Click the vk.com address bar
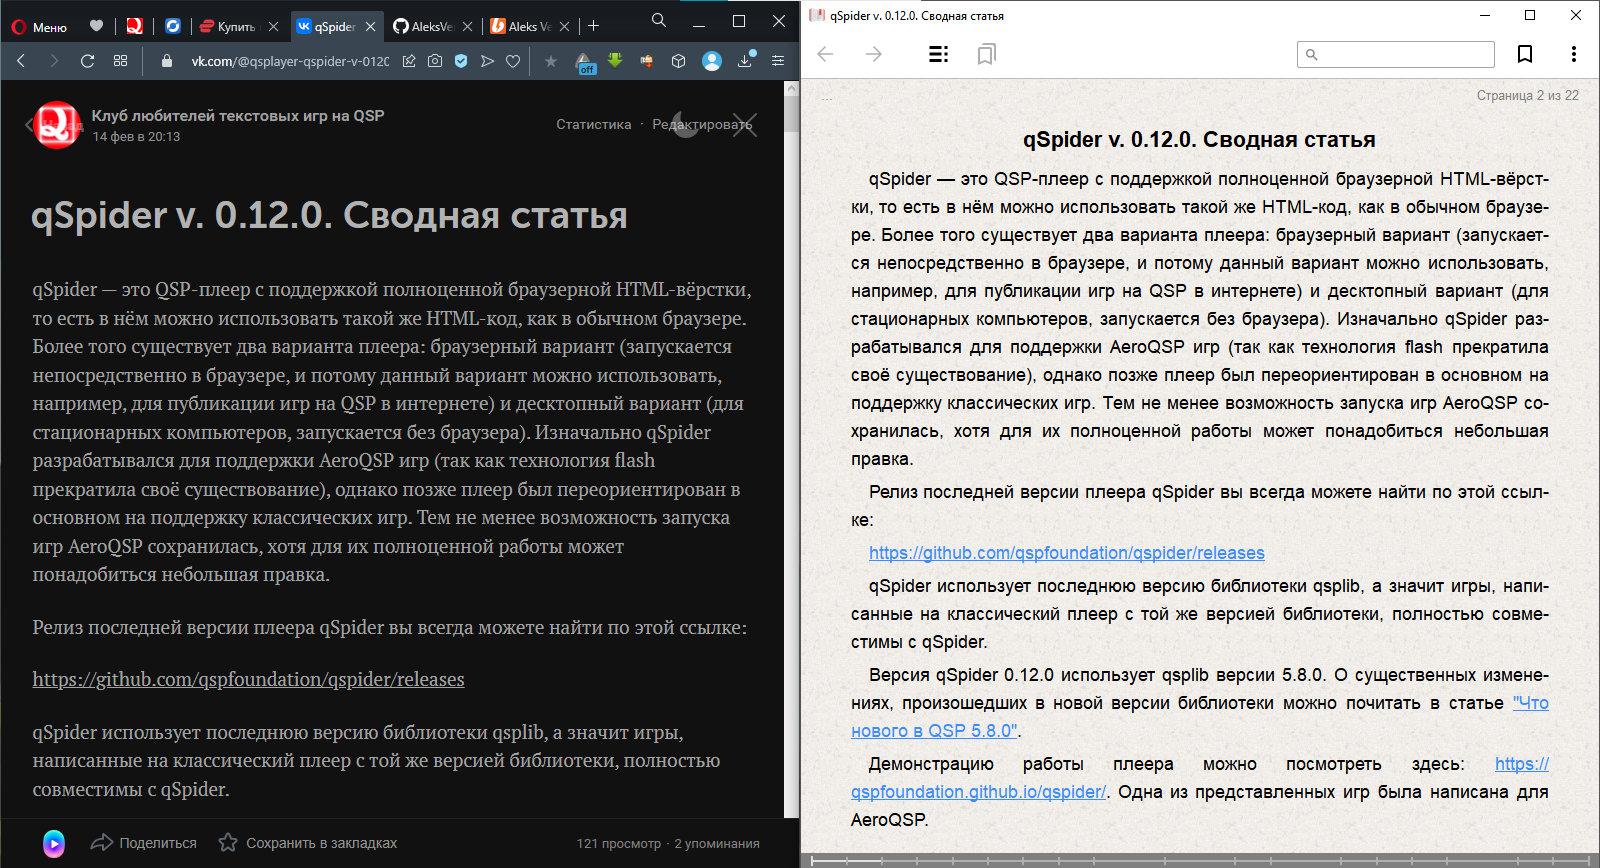Screen dimensions: 1600x868 click(290, 61)
